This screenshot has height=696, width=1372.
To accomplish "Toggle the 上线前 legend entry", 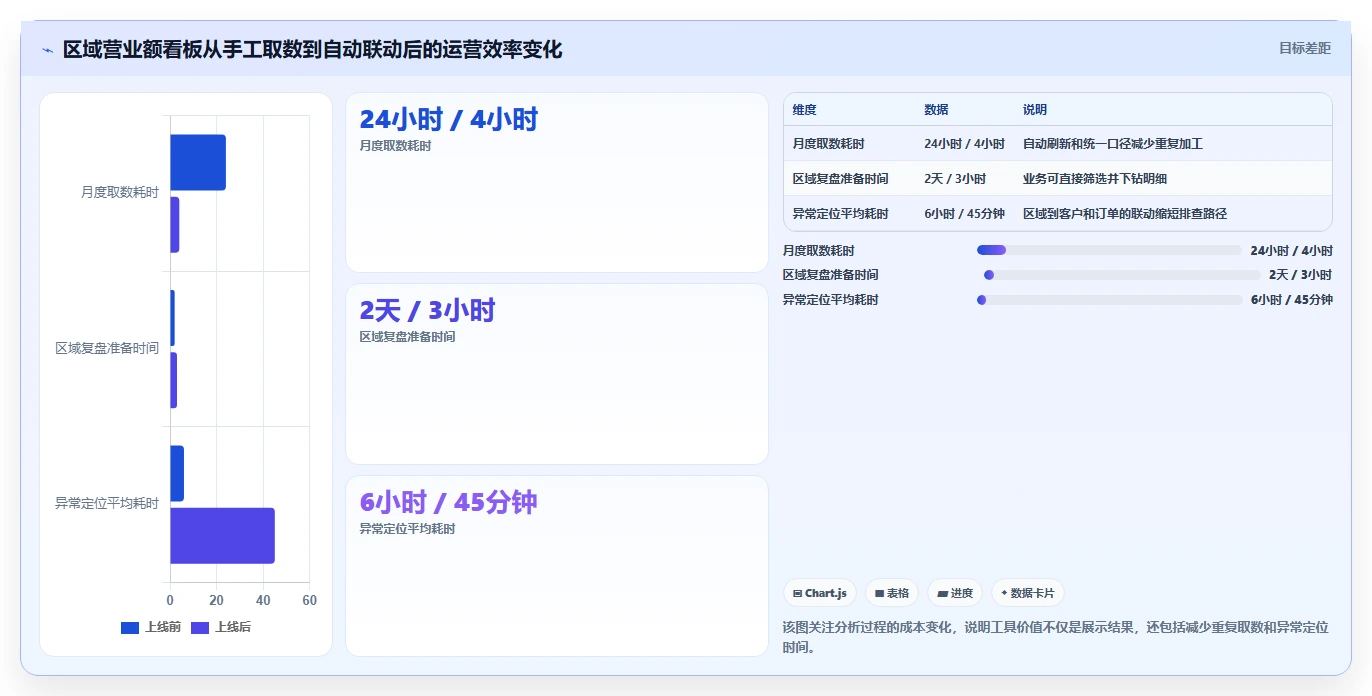I will point(151,627).
